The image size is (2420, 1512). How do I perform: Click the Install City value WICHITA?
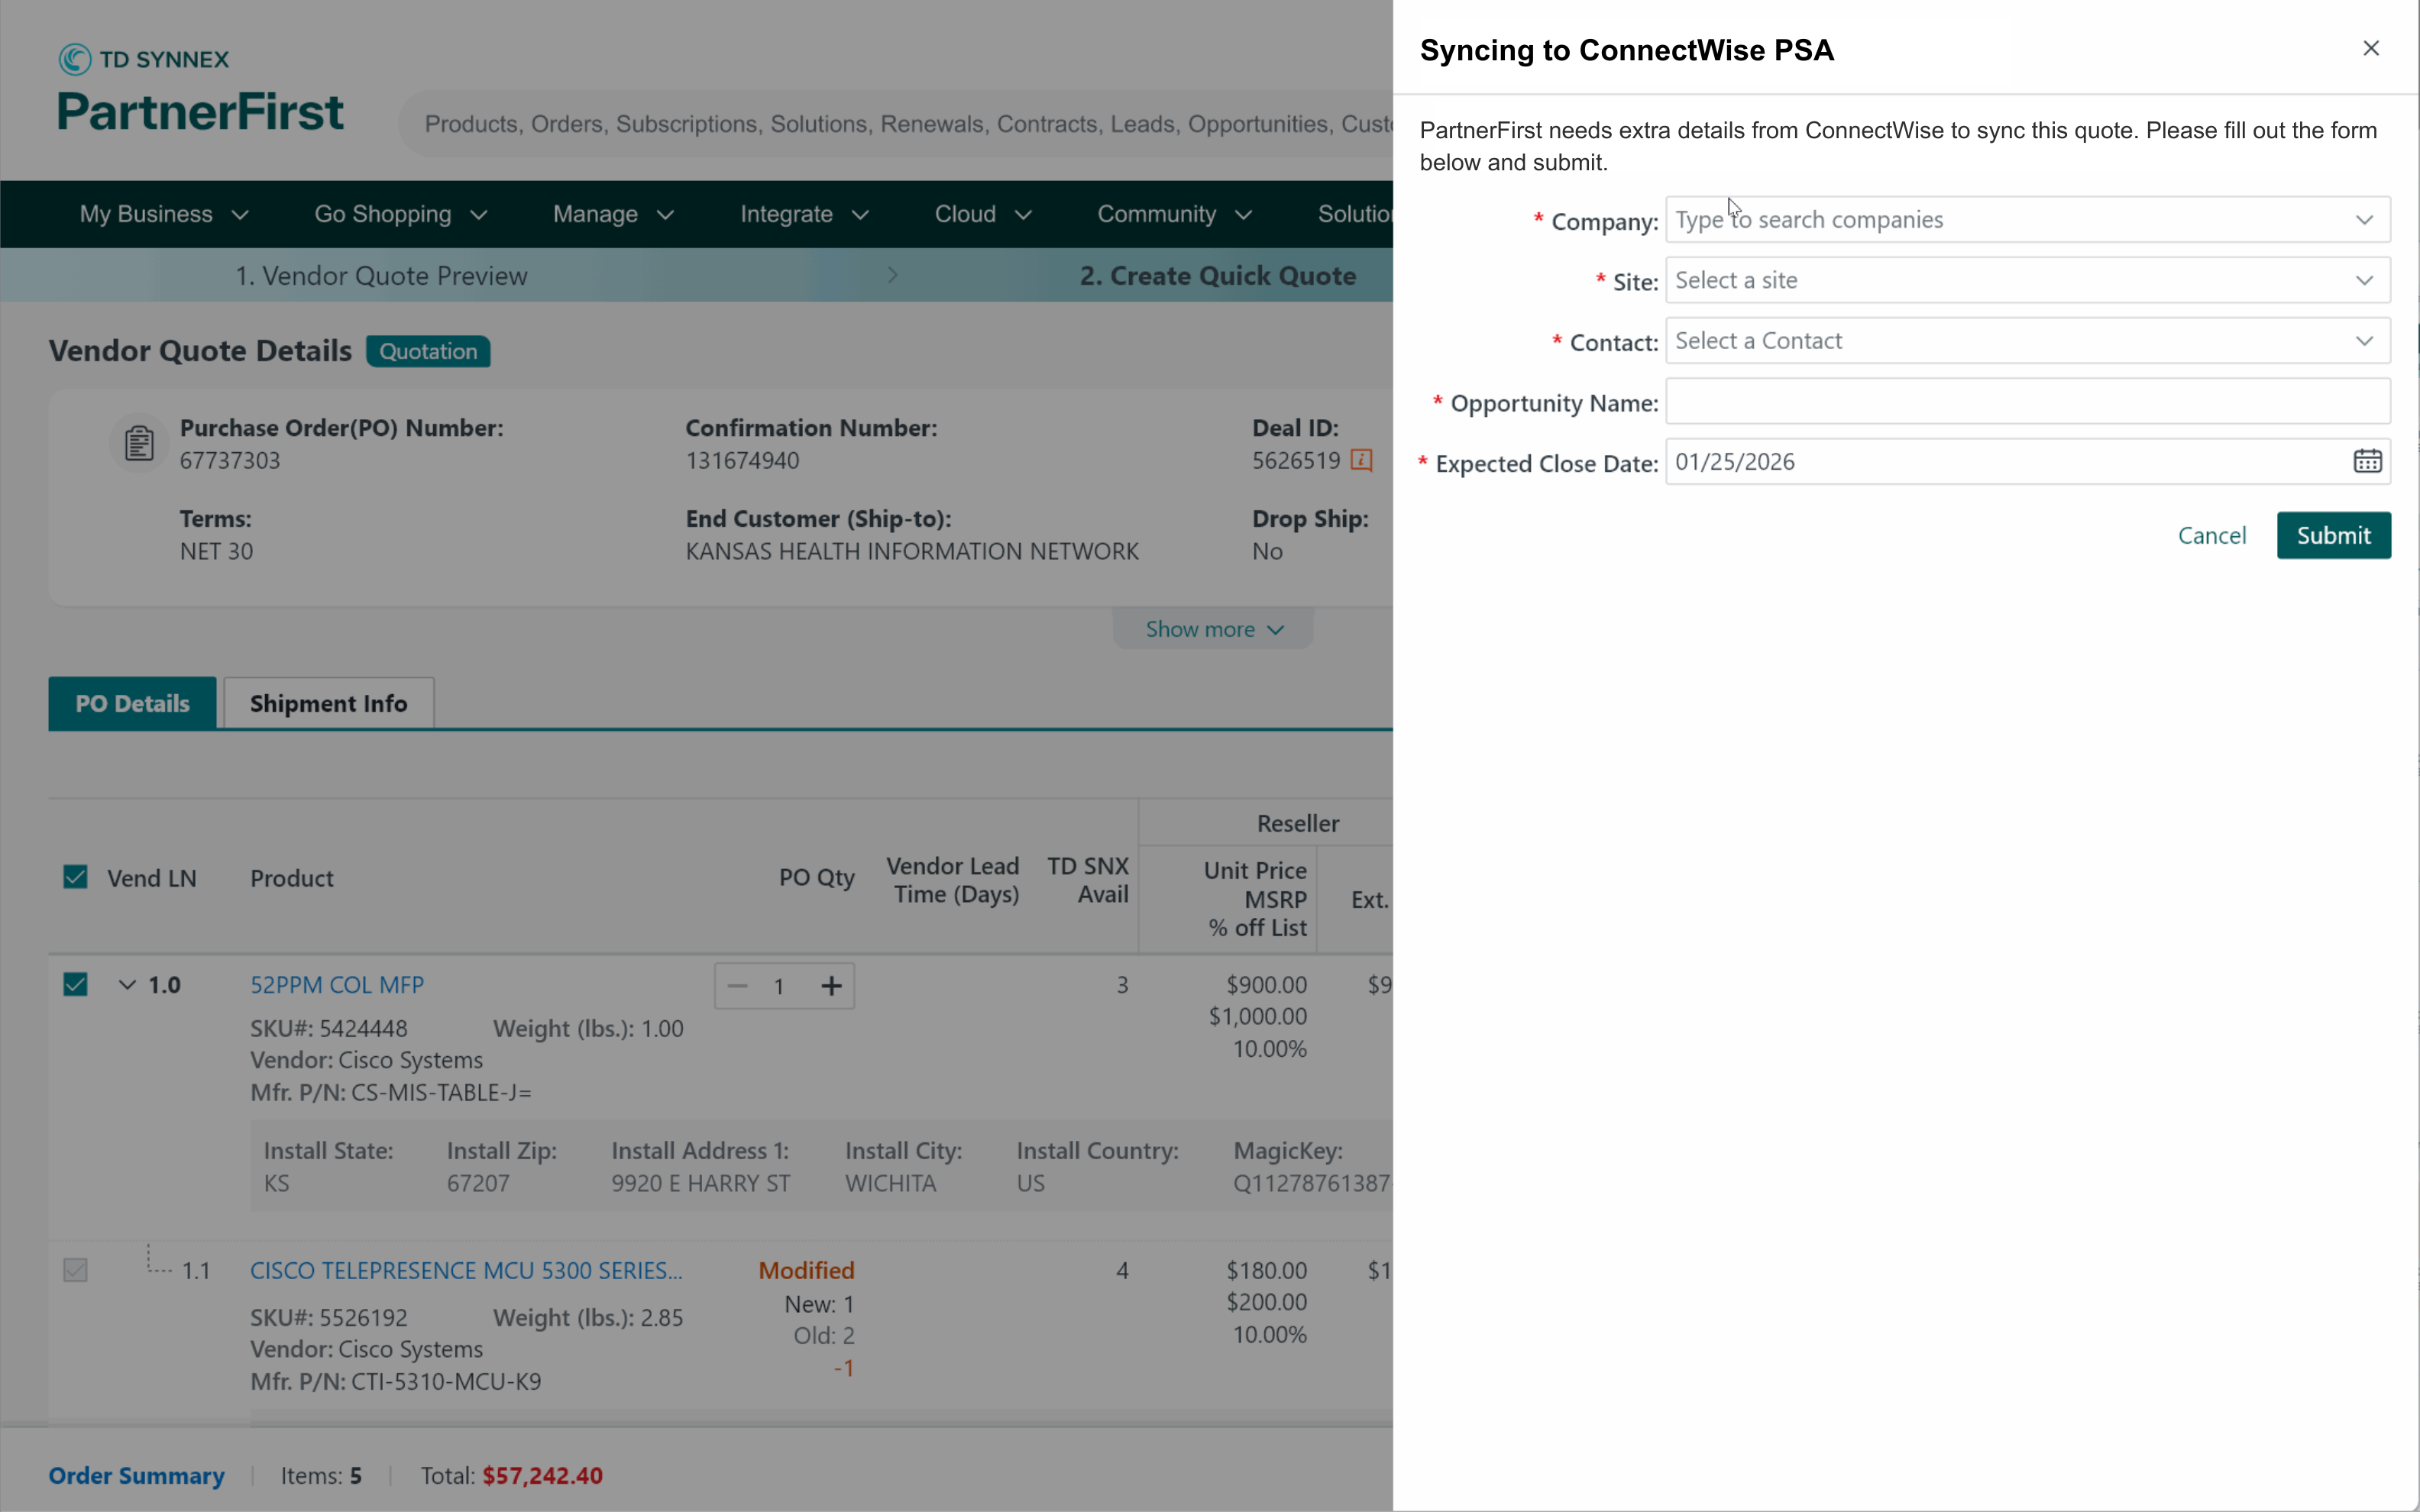(x=891, y=1183)
